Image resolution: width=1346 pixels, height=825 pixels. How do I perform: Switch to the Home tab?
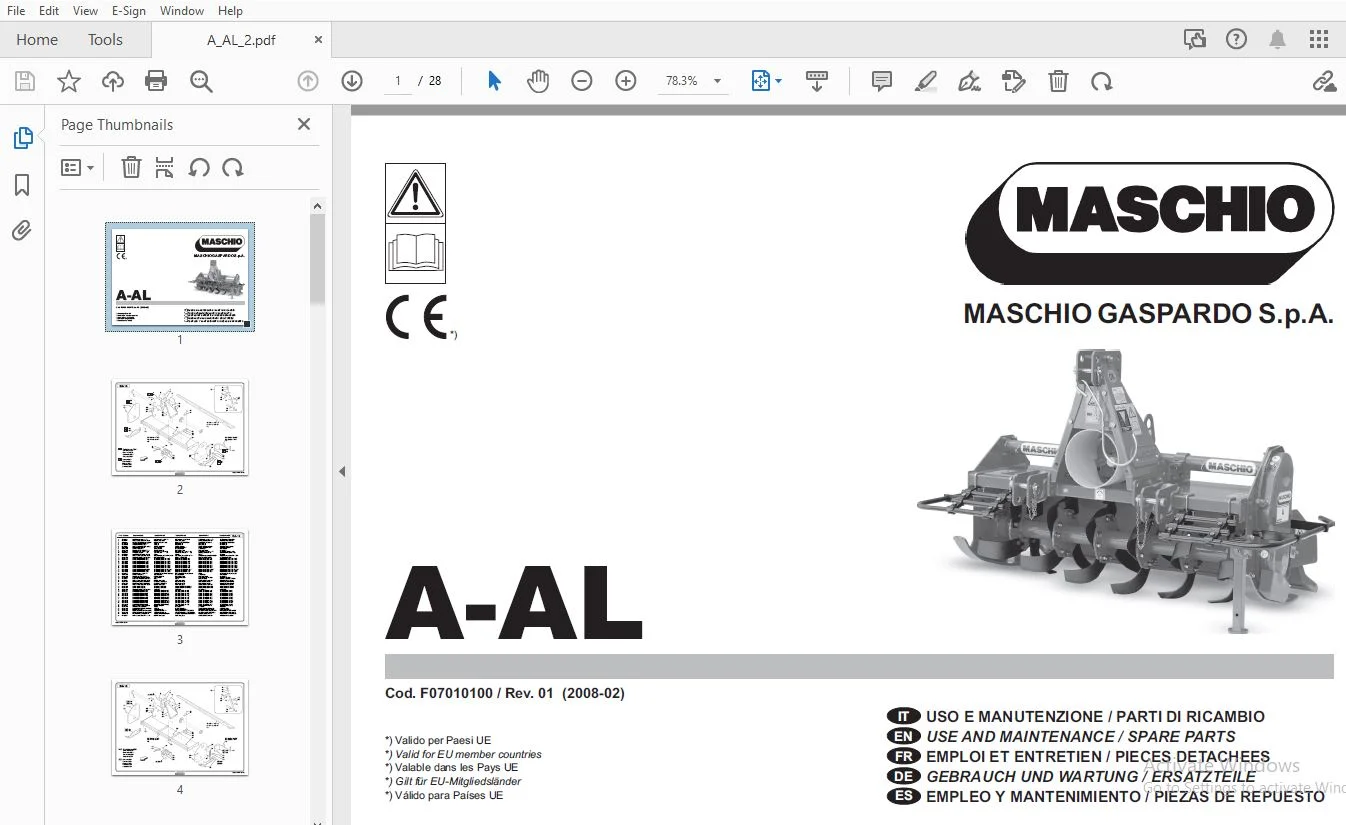click(37, 40)
